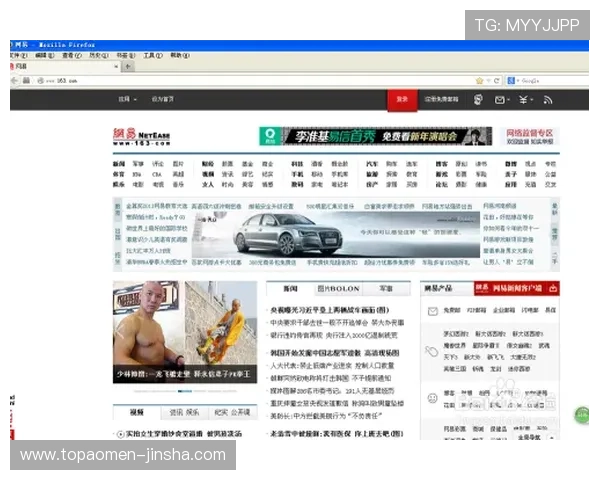Click the smiley face icon in 网易产品 panel

pyautogui.click(x=432, y=398)
